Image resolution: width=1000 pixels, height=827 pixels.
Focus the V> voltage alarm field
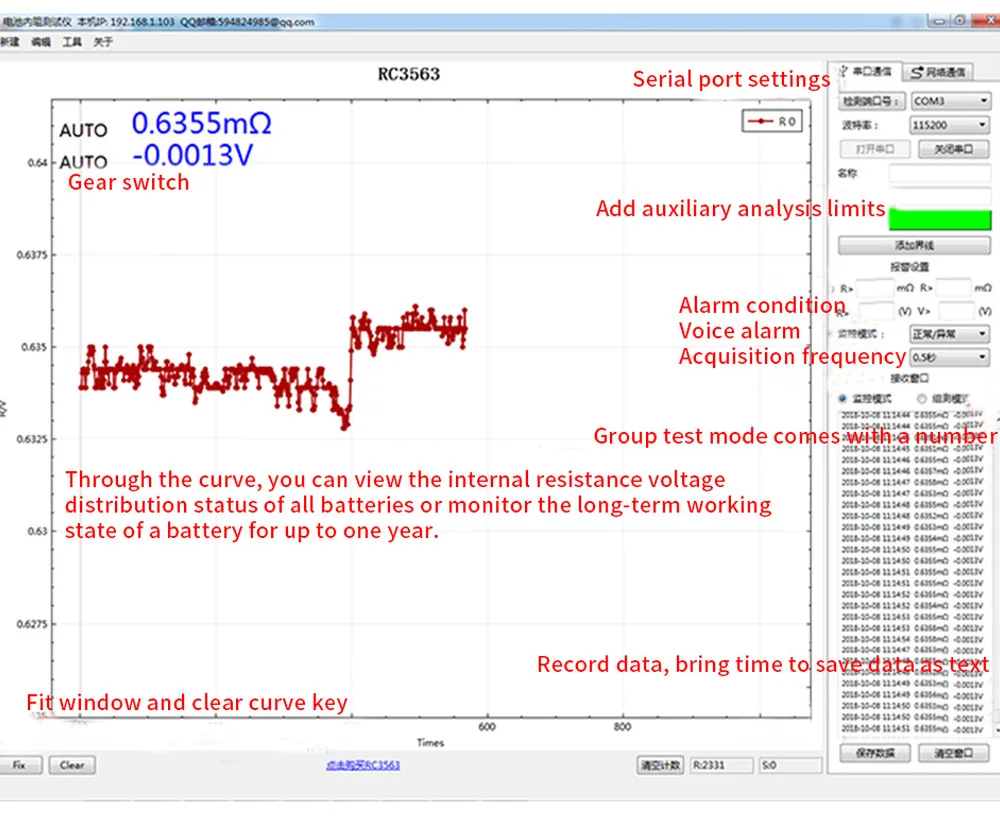pos(956,311)
